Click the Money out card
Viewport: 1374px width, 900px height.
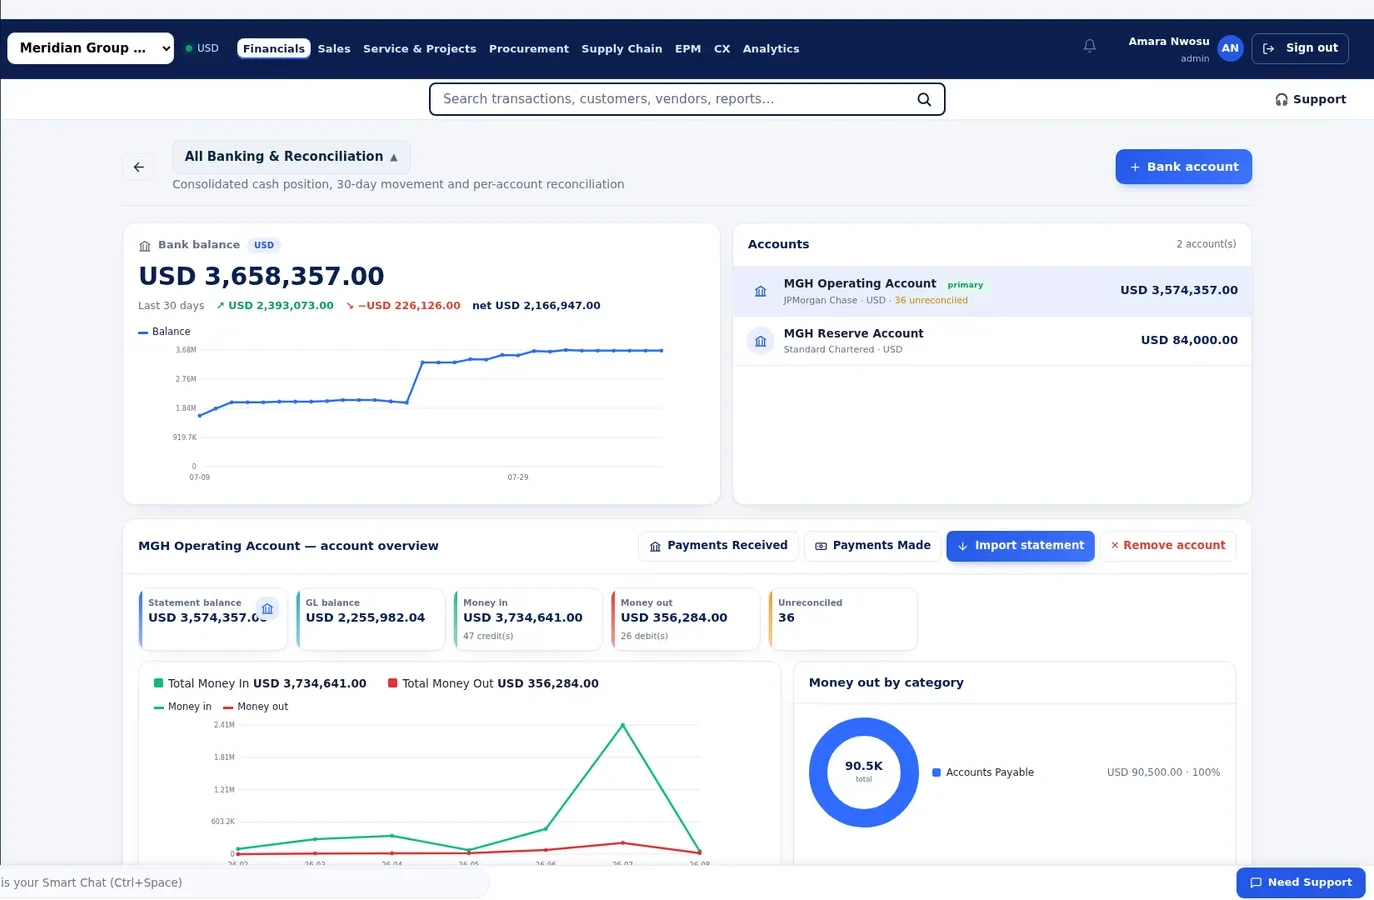pyautogui.click(x=685, y=619)
